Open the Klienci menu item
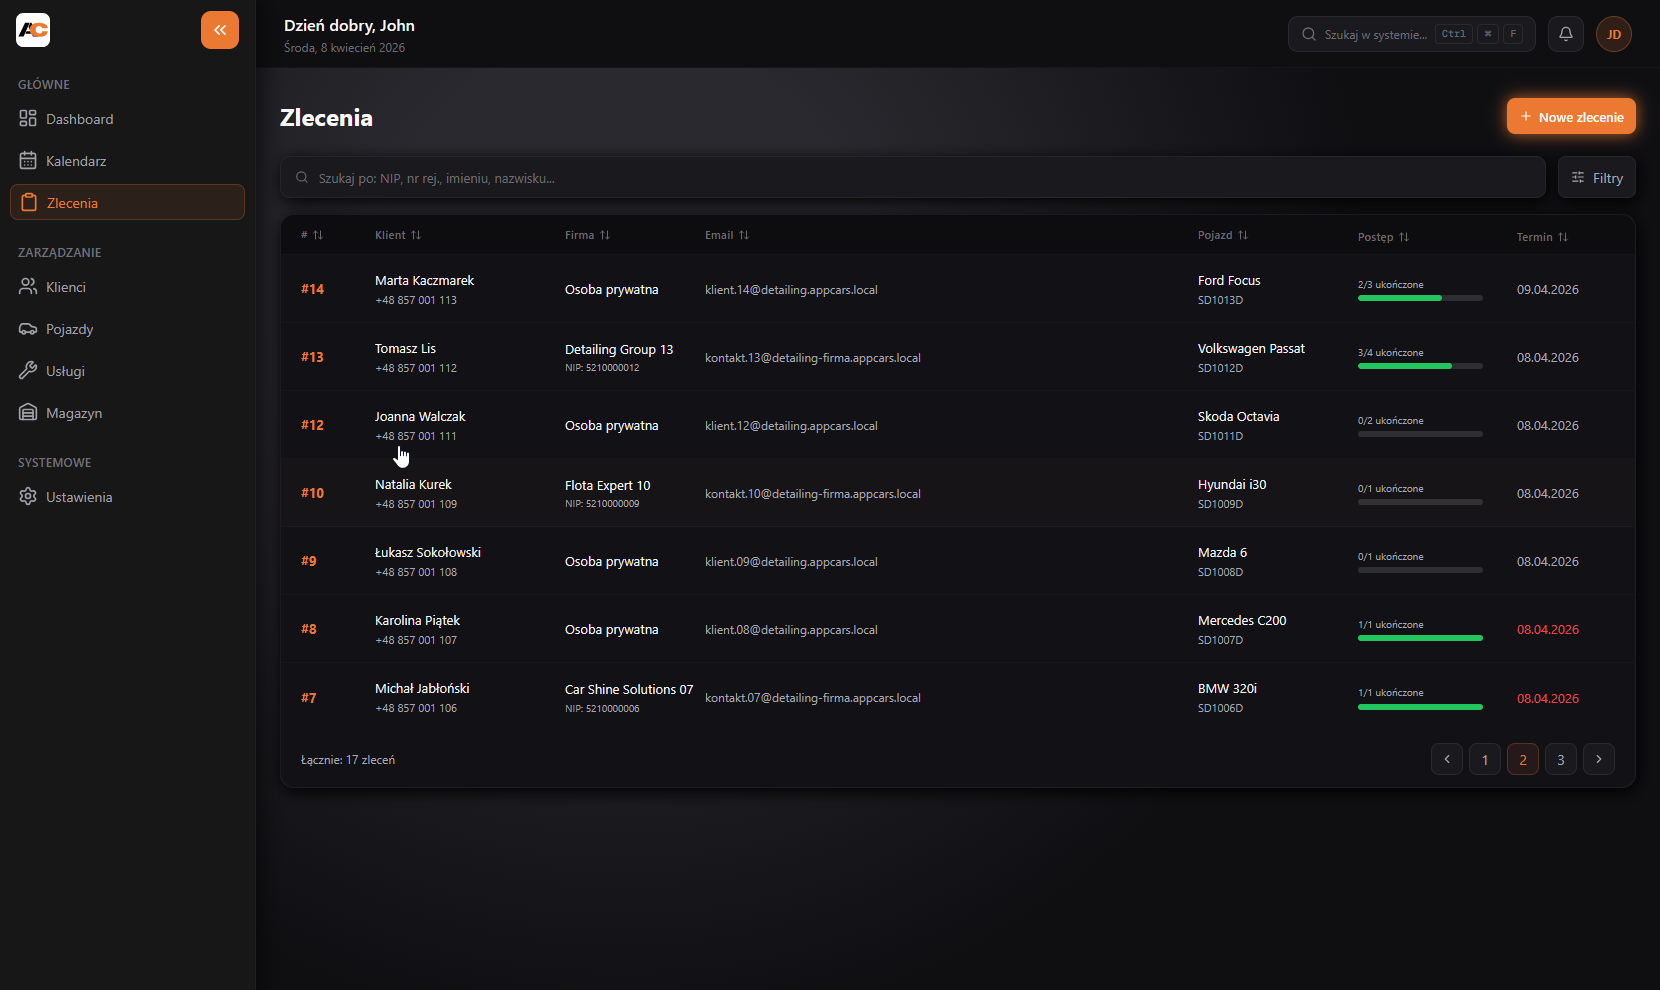Viewport: 1660px width, 990px height. coord(66,287)
